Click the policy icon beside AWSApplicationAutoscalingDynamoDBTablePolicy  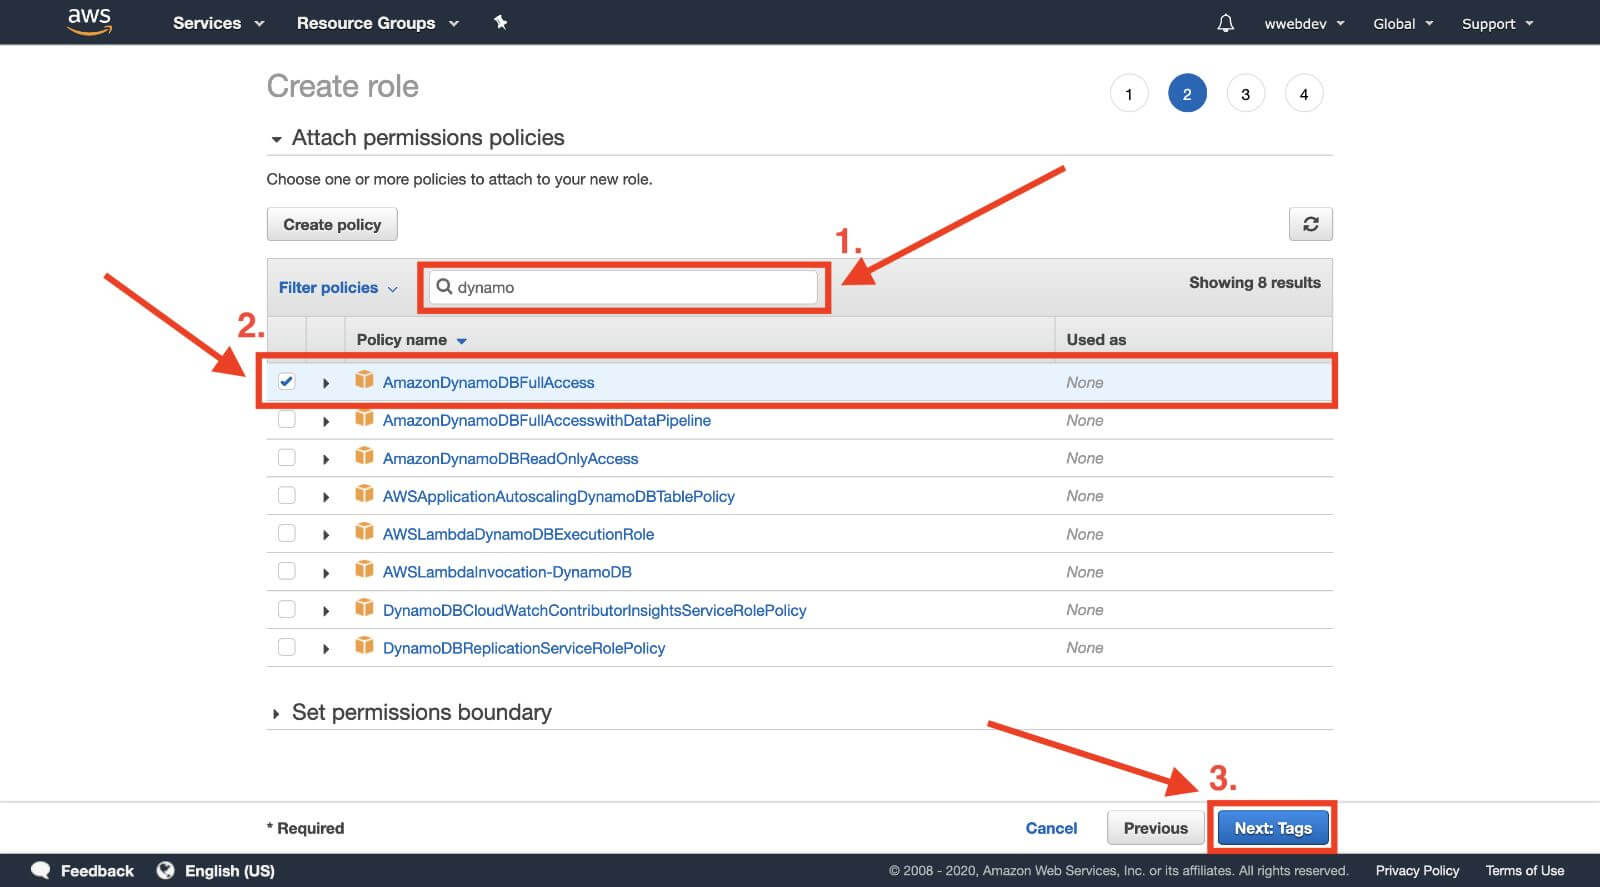[x=364, y=494]
